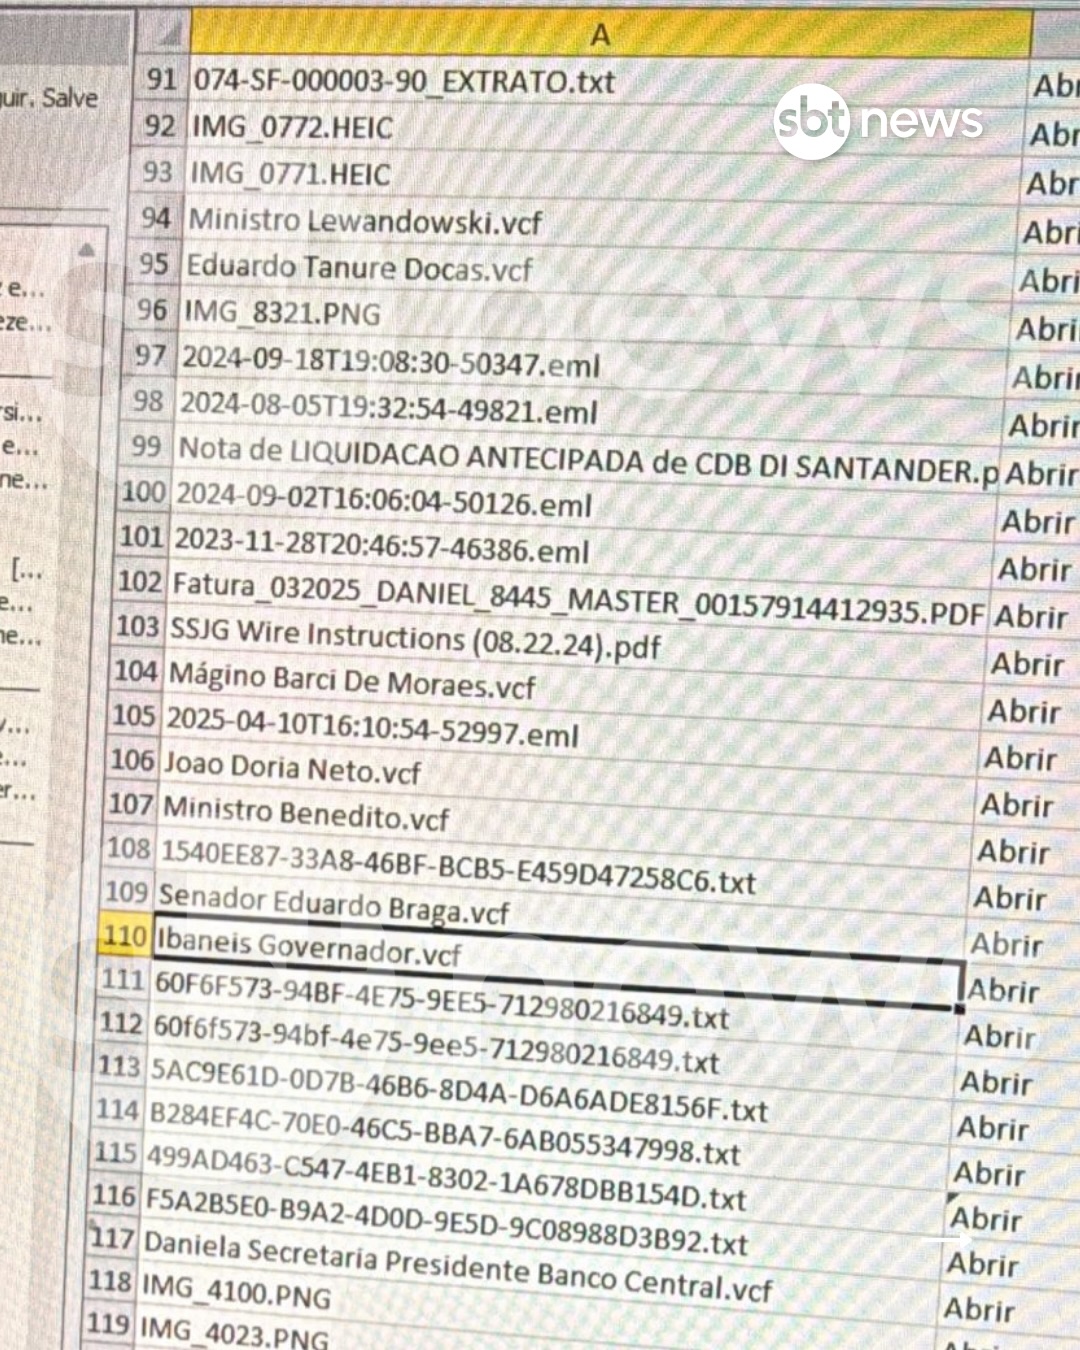This screenshot has height=1350, width=1080.
Task: Select cell Senador Eduardo Braga.vcf
Action: (333, 903)
